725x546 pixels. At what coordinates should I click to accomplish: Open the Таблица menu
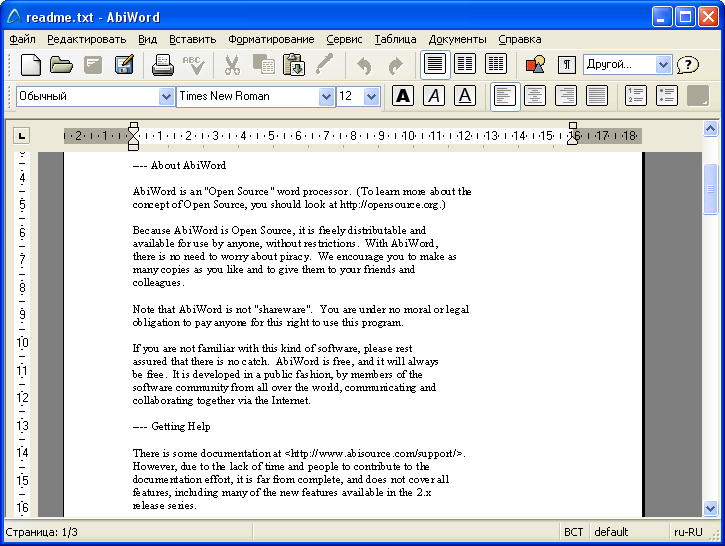click(x=395, y=39)
